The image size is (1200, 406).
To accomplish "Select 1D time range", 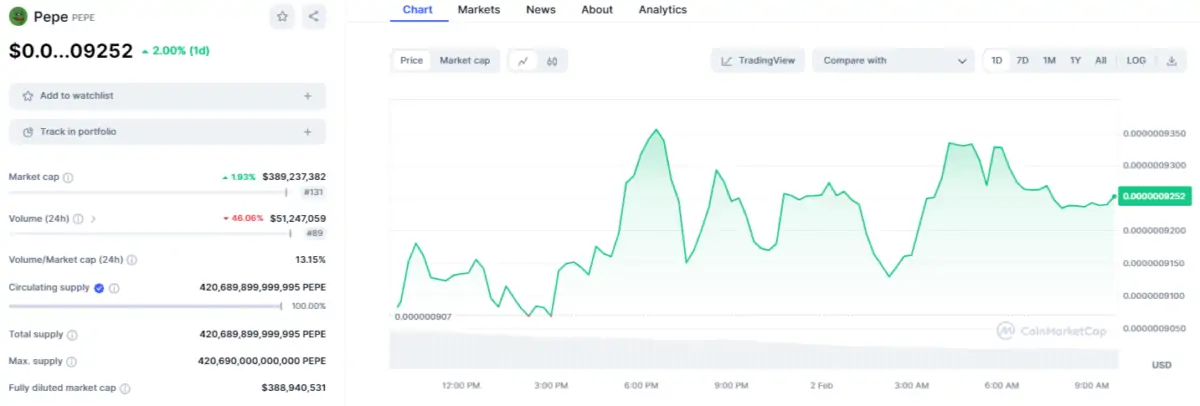I will 997,61.
